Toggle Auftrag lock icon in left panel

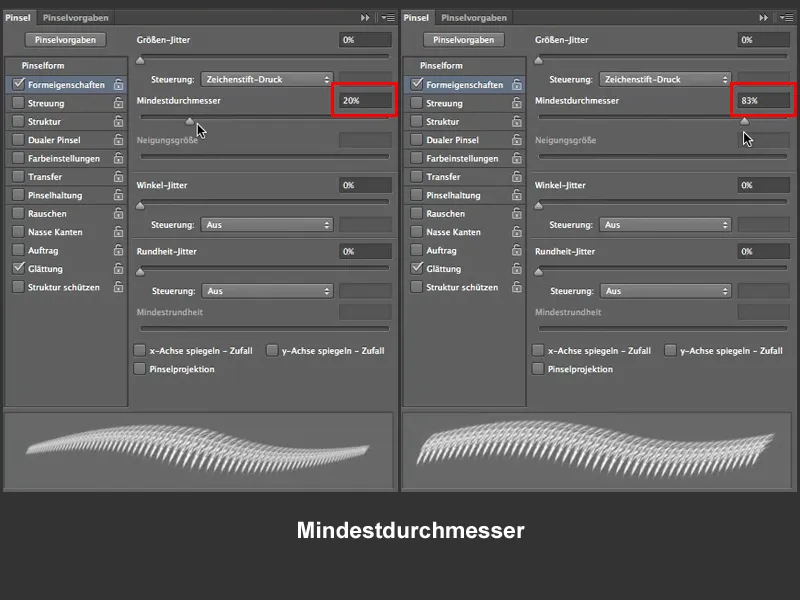pyautogui.click(x=118, y=249)
